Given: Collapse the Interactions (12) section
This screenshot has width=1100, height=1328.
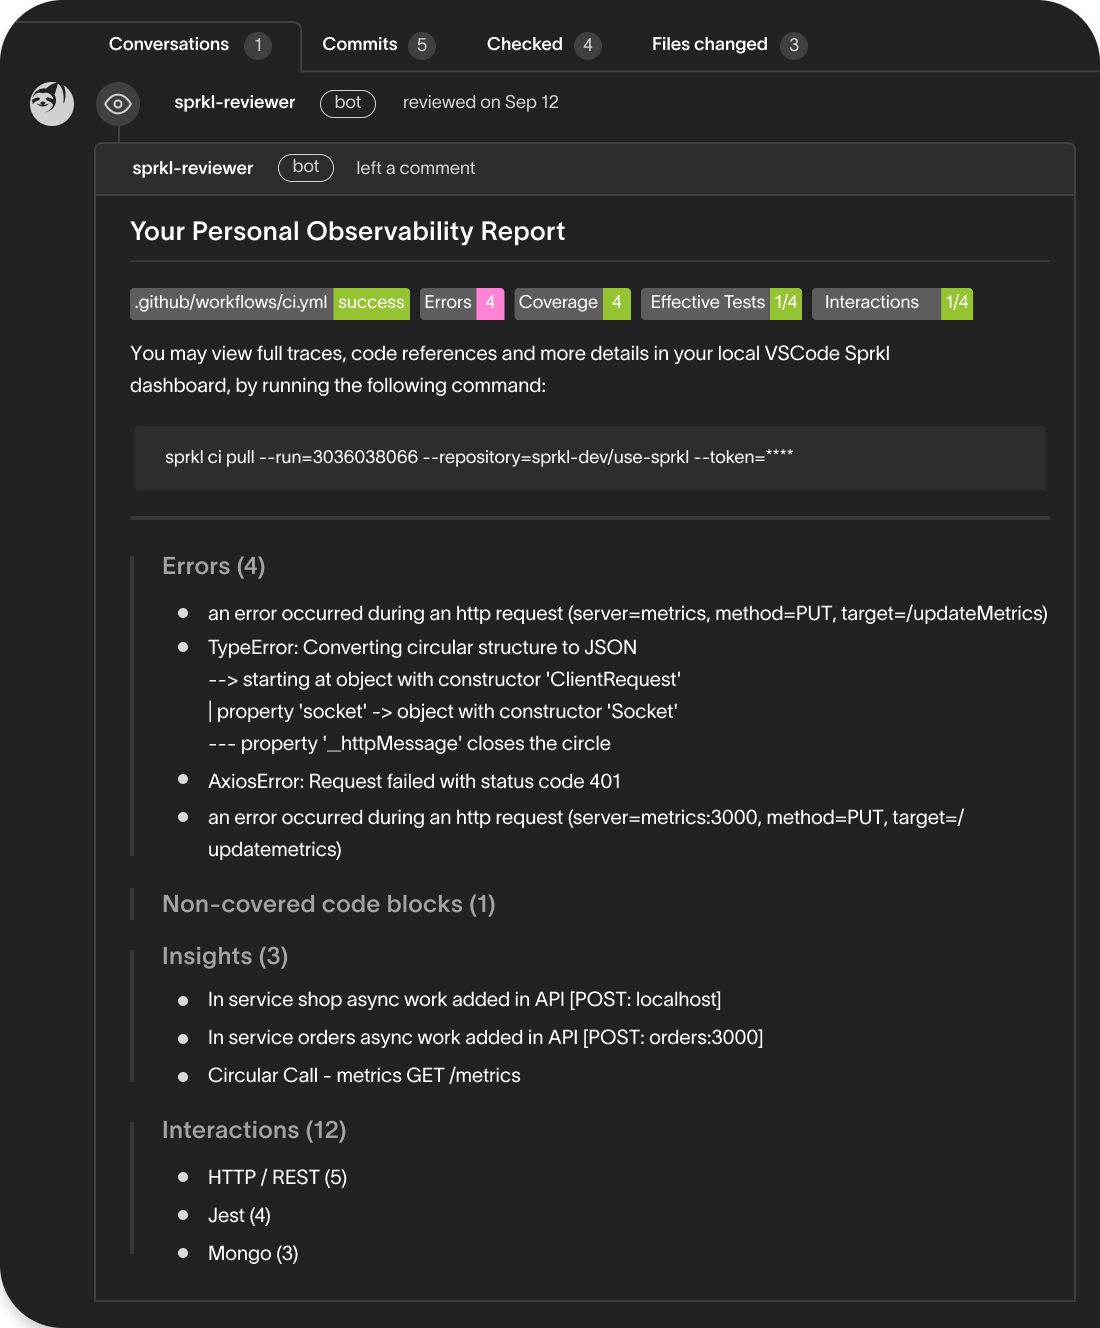Looking at the screenshot, I should pos(254,1130).
